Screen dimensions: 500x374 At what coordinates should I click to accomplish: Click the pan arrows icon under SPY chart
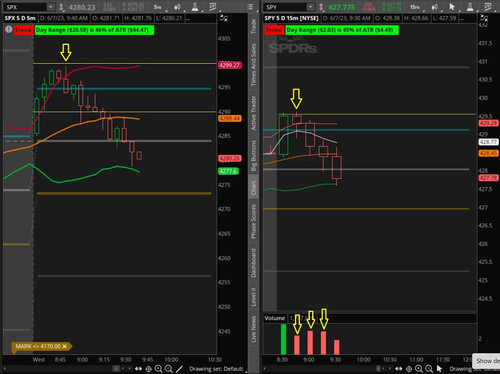coord(399,369)
